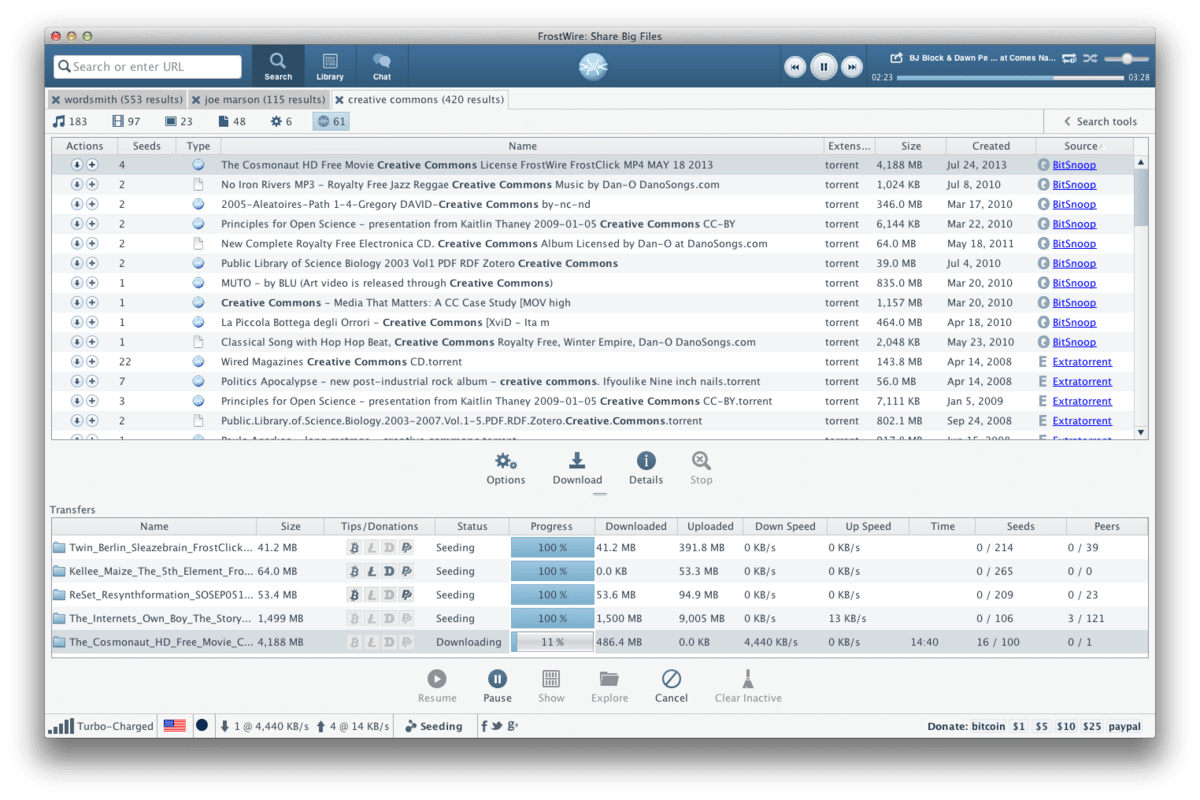Pause the currently playing song
Screen dimensions: 1200x800
click(823, 66)
